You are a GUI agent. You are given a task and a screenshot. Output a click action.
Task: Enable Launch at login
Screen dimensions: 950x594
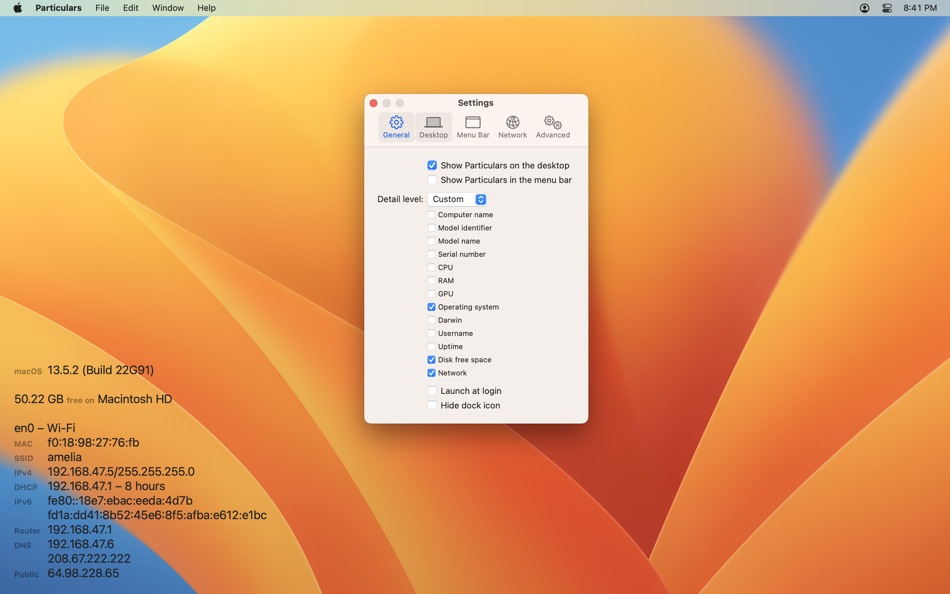pos(432,390)
